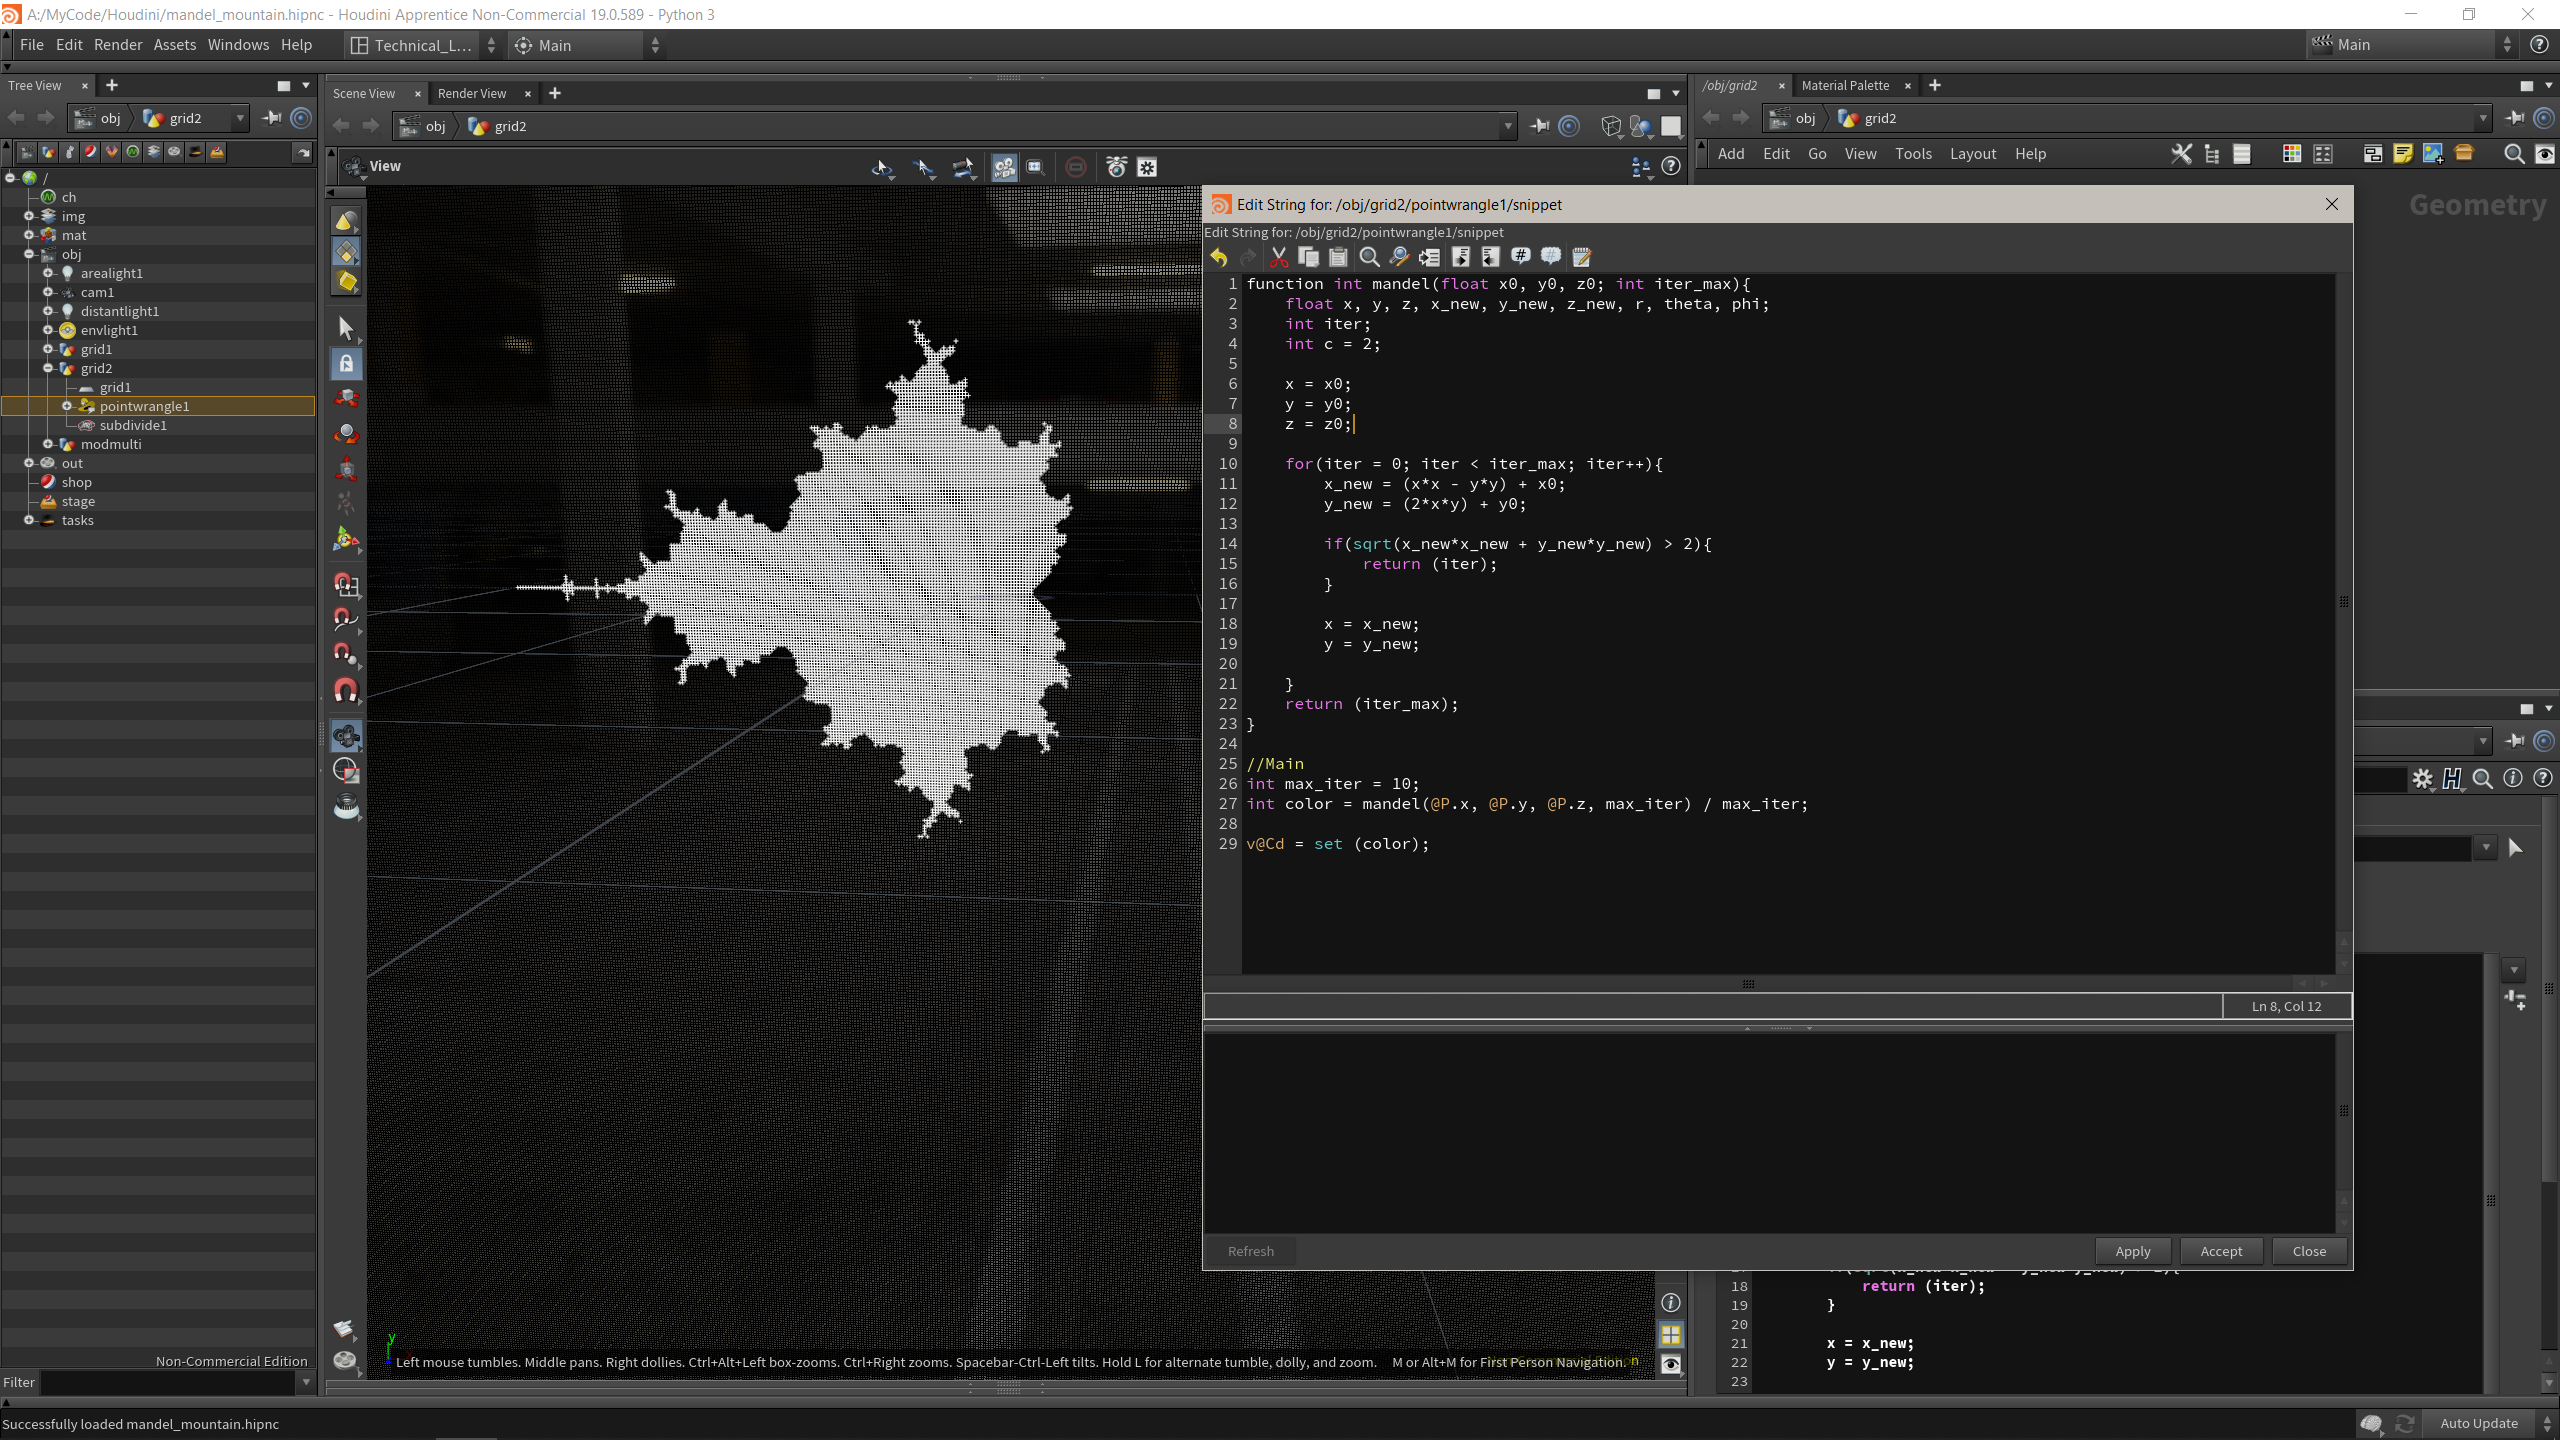Image resolution: width=2560 pixels, height=1442 pixels.
Task: Click the Accept button
Action: point(2221,1251)
